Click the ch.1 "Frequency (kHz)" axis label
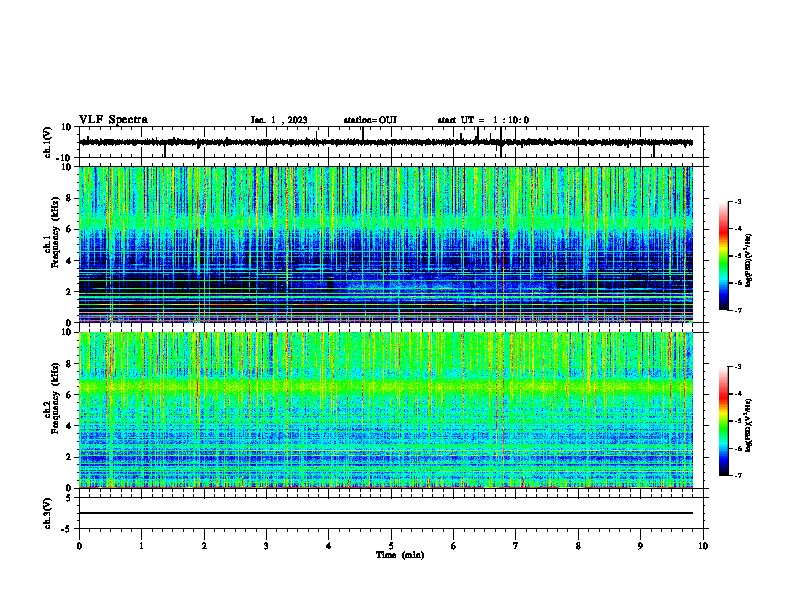 click(x=55, y=232)
